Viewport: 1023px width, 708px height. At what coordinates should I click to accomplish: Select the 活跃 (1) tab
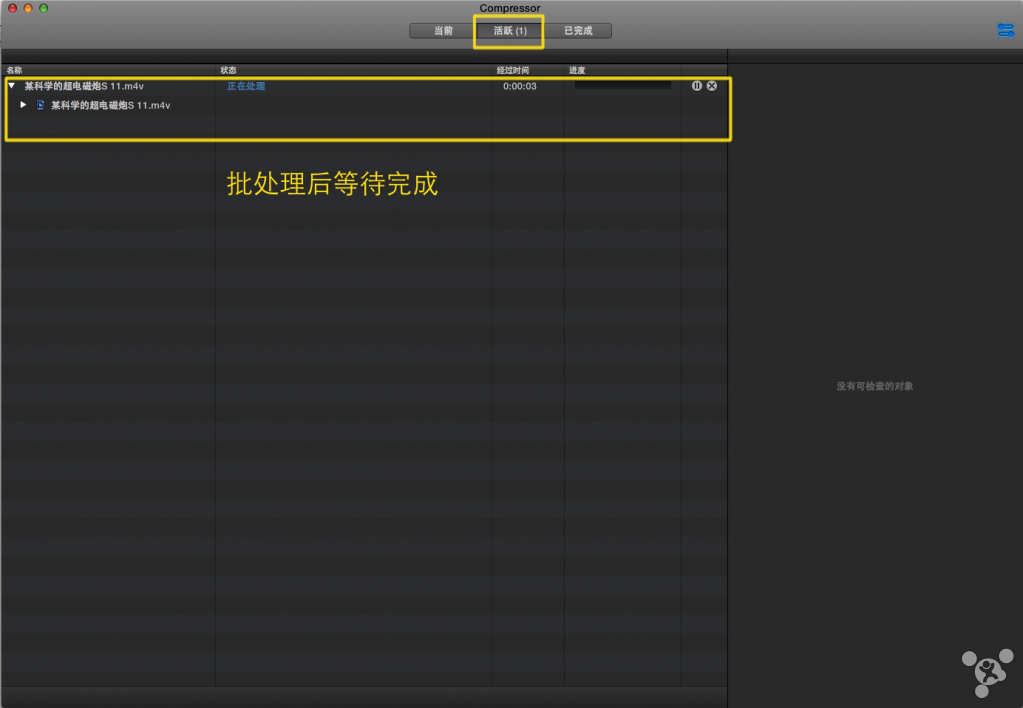pos(510,31)
